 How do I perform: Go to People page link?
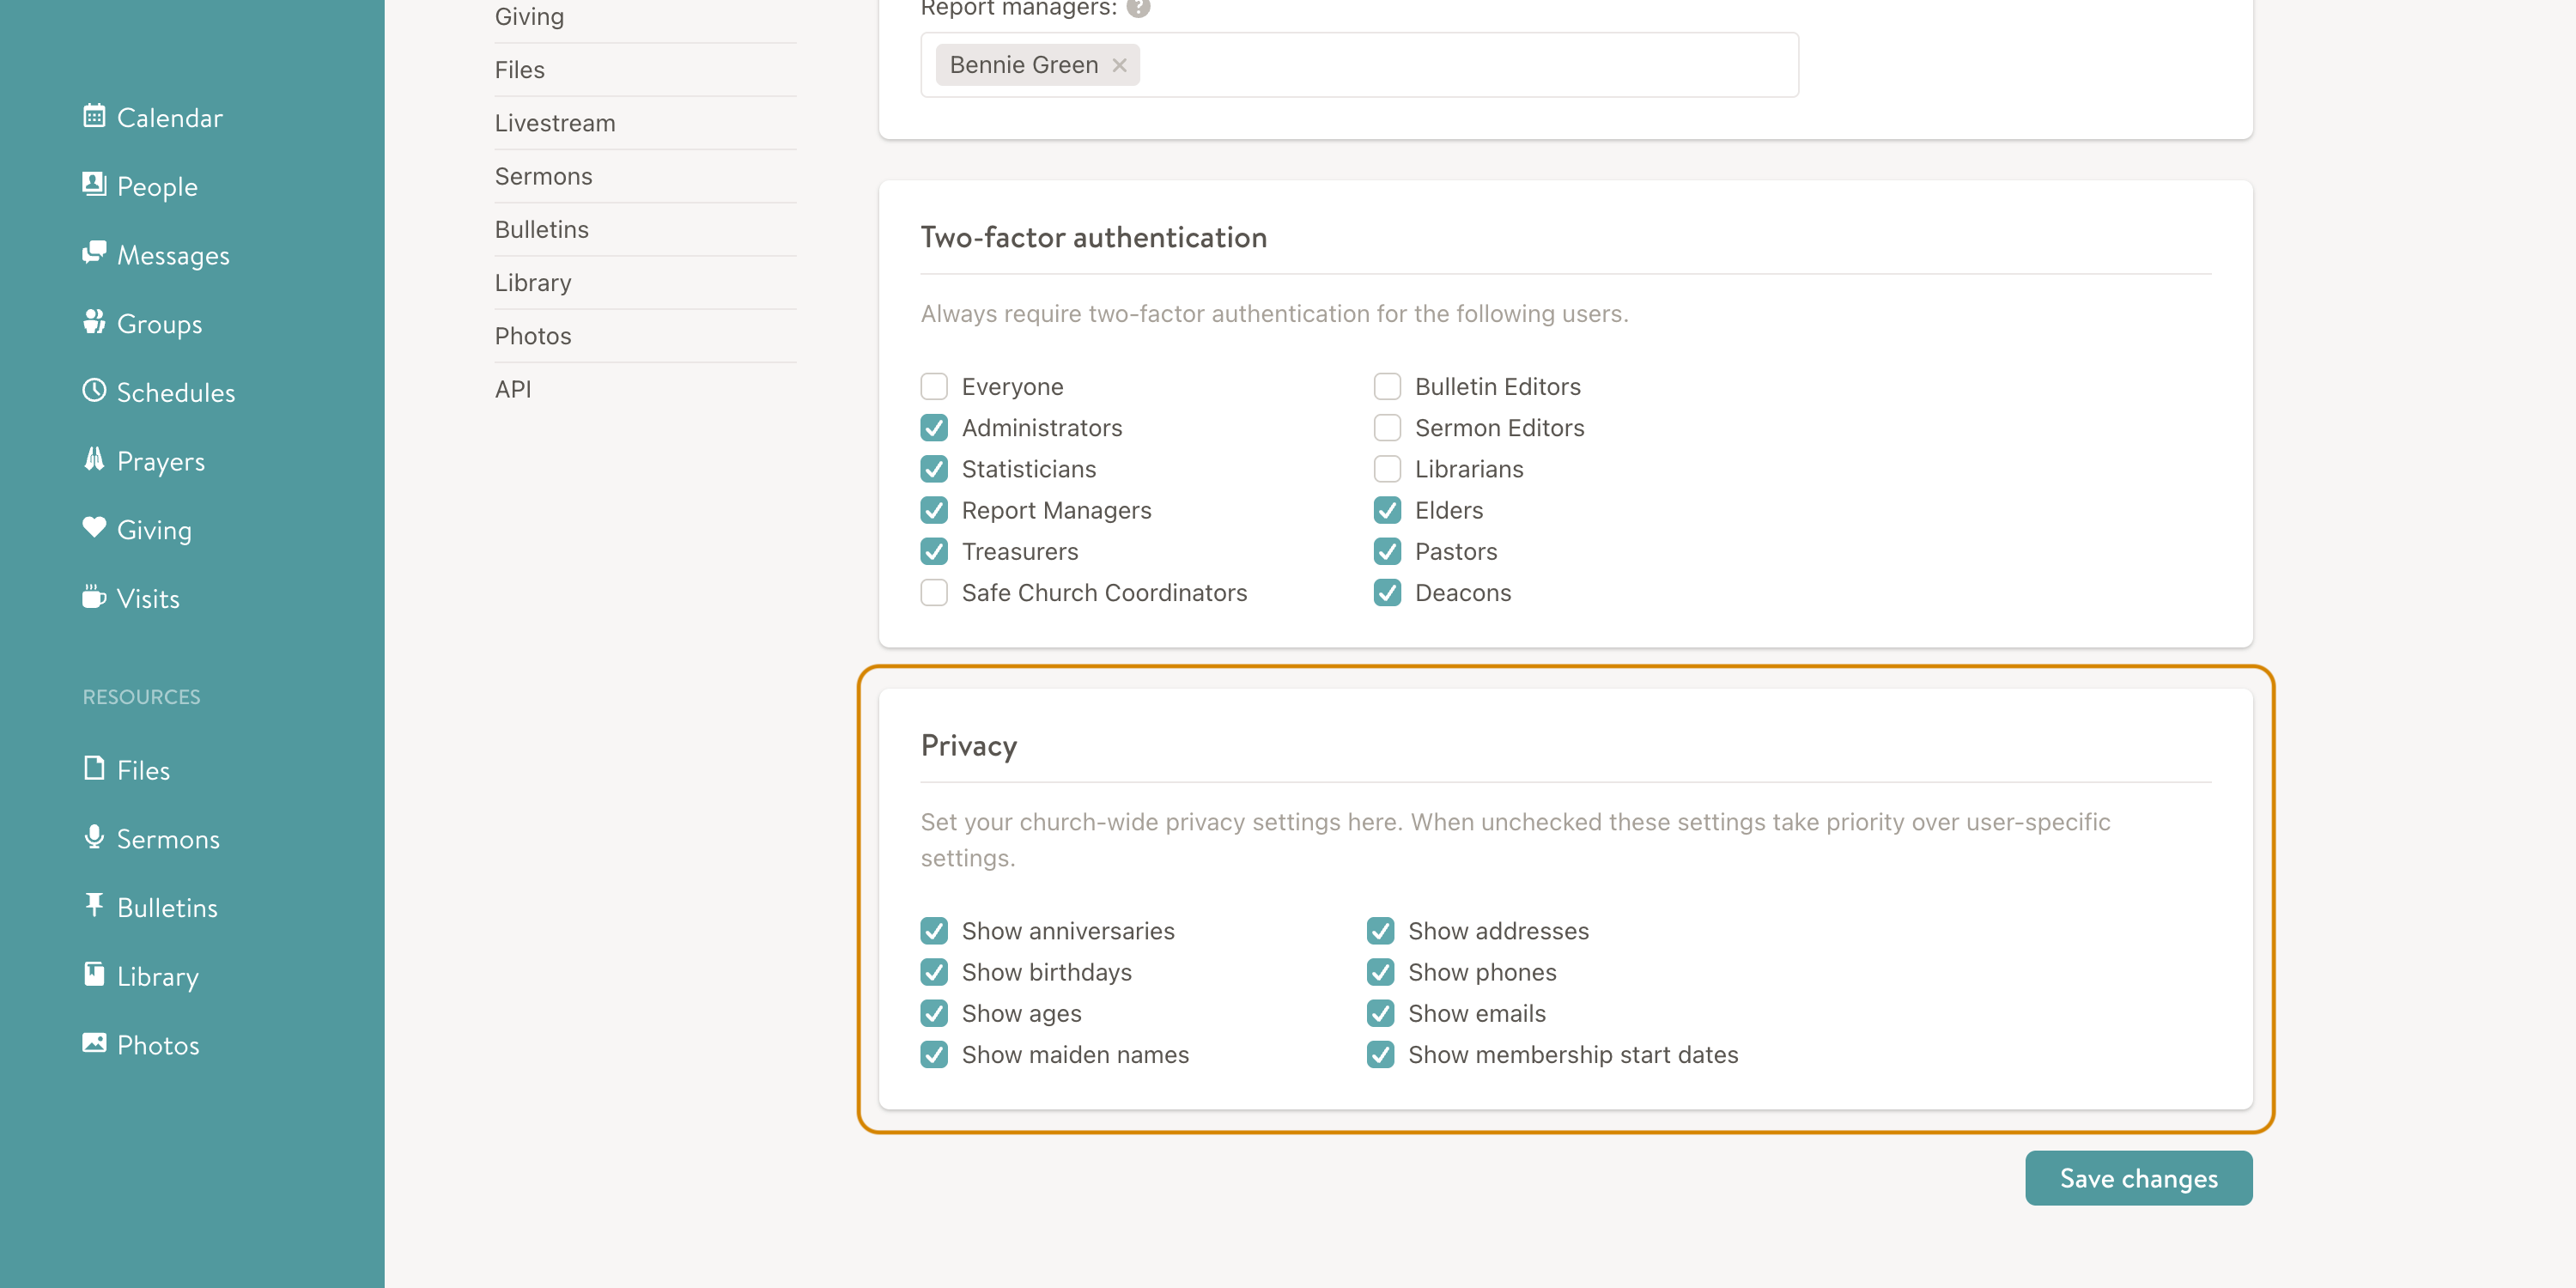157,186
